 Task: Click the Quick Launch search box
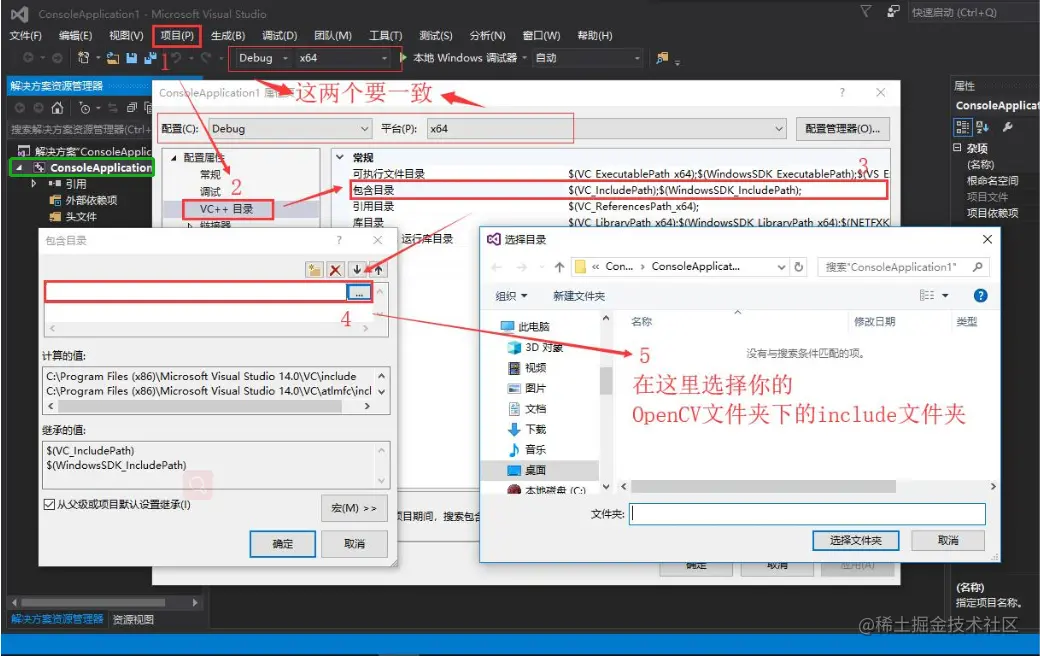pyautogui.click(x=972, y=12)
